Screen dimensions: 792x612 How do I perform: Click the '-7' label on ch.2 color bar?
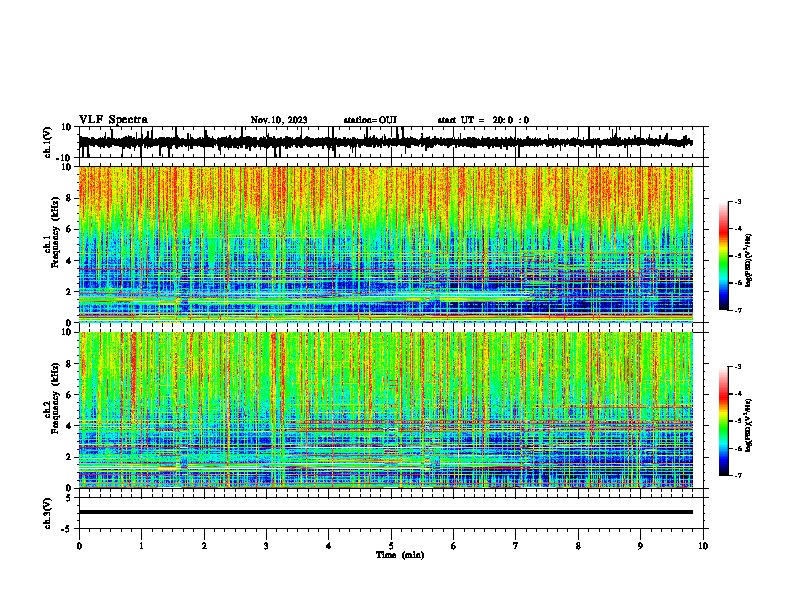737,475
